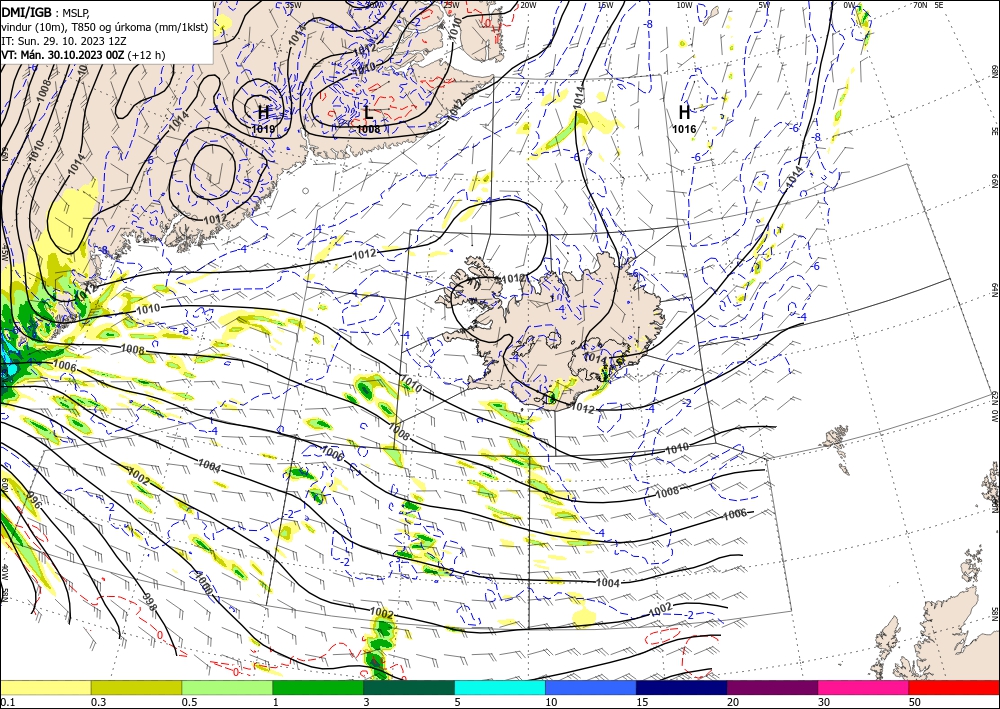Click the 996 isobar label
1000x709 pixels.
pos(34,499)
